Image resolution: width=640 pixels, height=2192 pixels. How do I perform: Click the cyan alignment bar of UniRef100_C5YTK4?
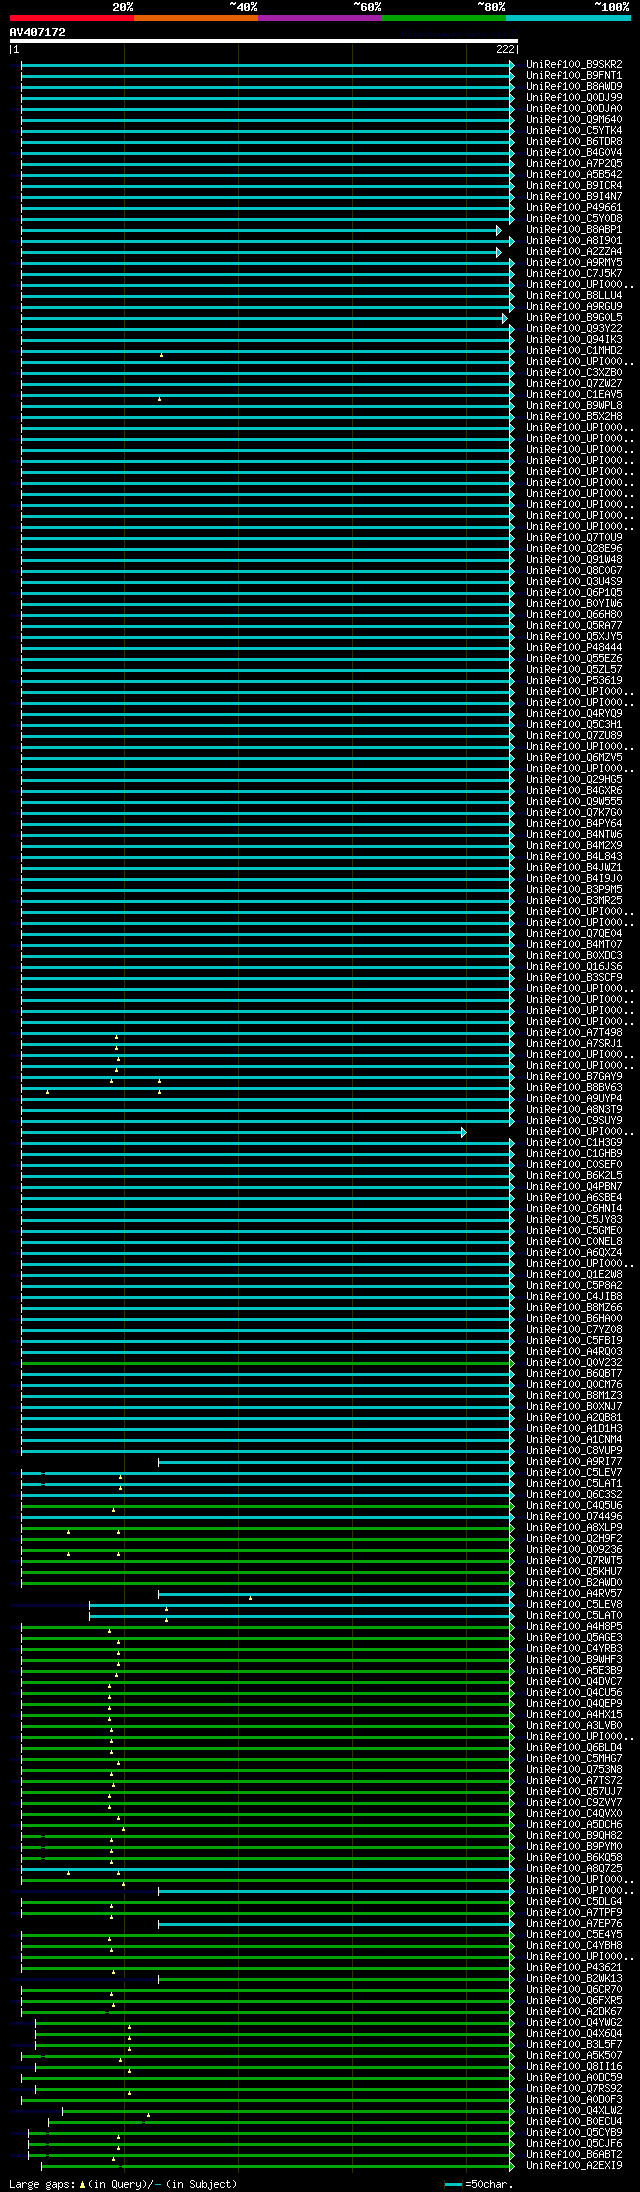[266, 131]
